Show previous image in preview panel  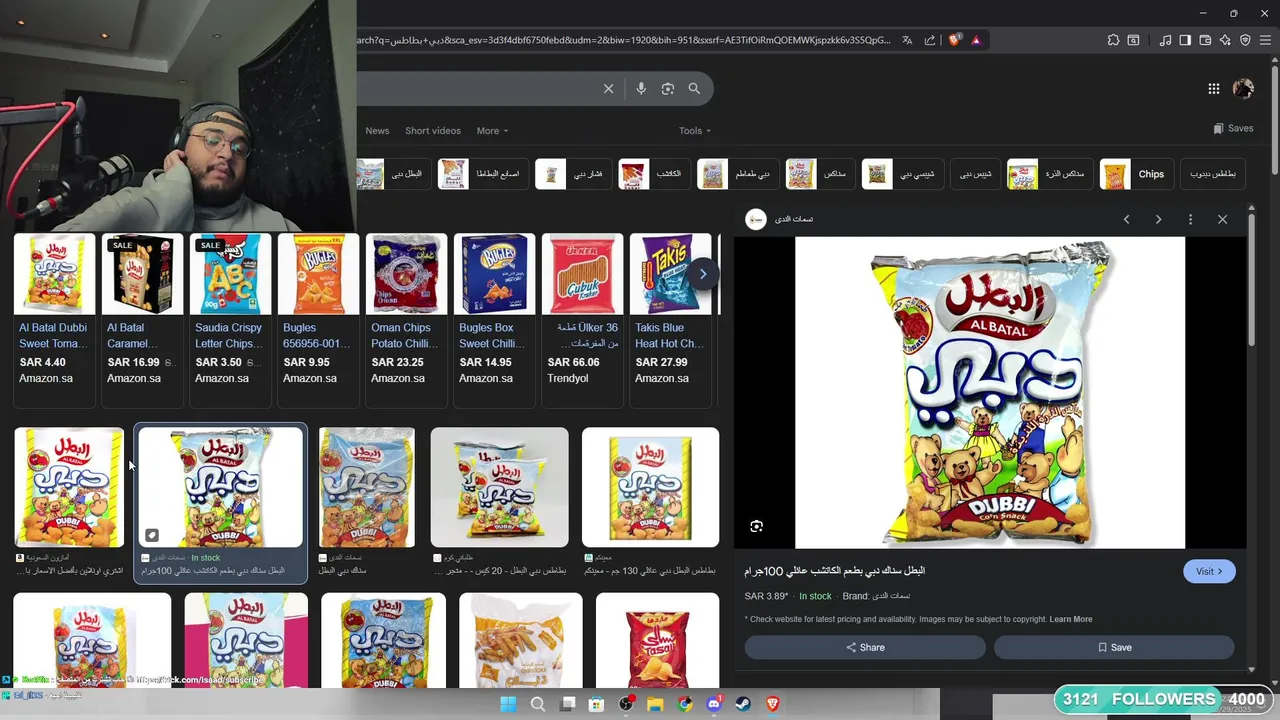[1126, 219]
